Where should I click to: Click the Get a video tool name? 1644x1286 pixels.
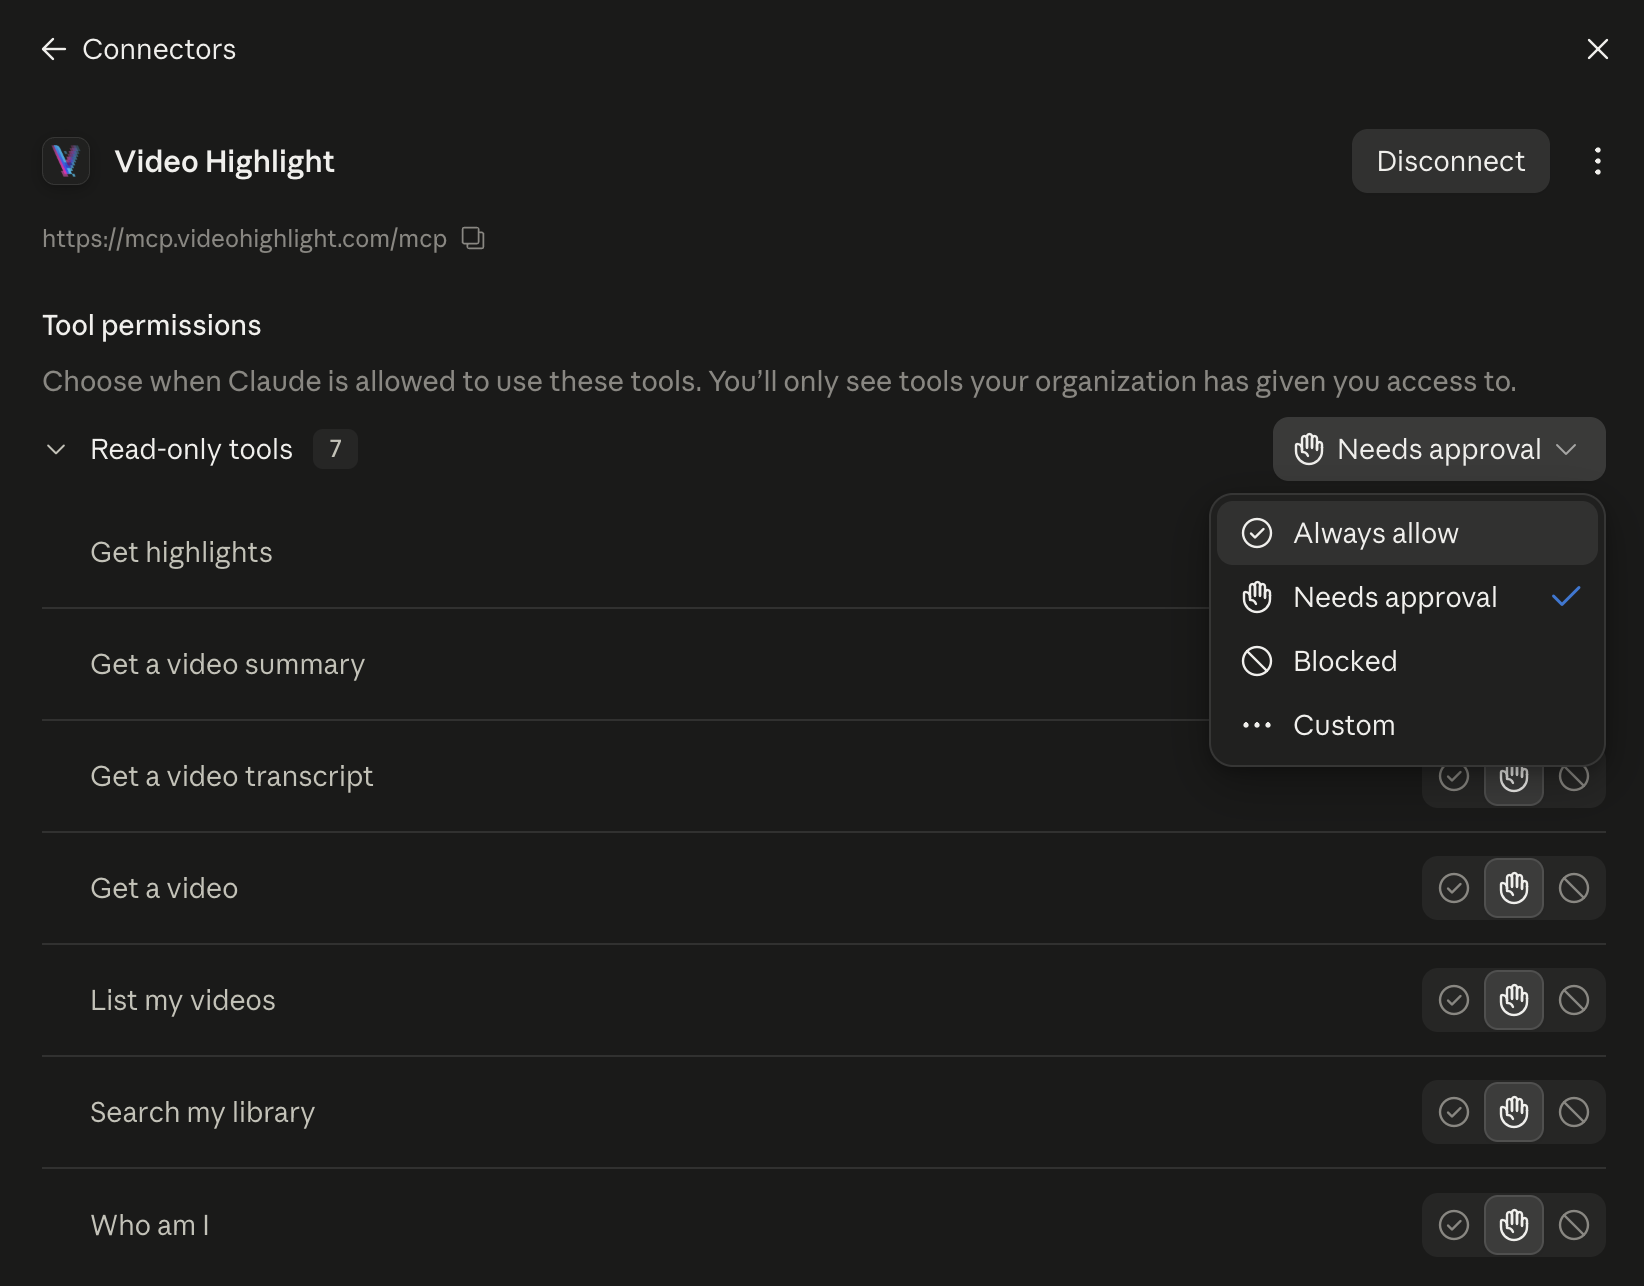(x=164, y=888)
